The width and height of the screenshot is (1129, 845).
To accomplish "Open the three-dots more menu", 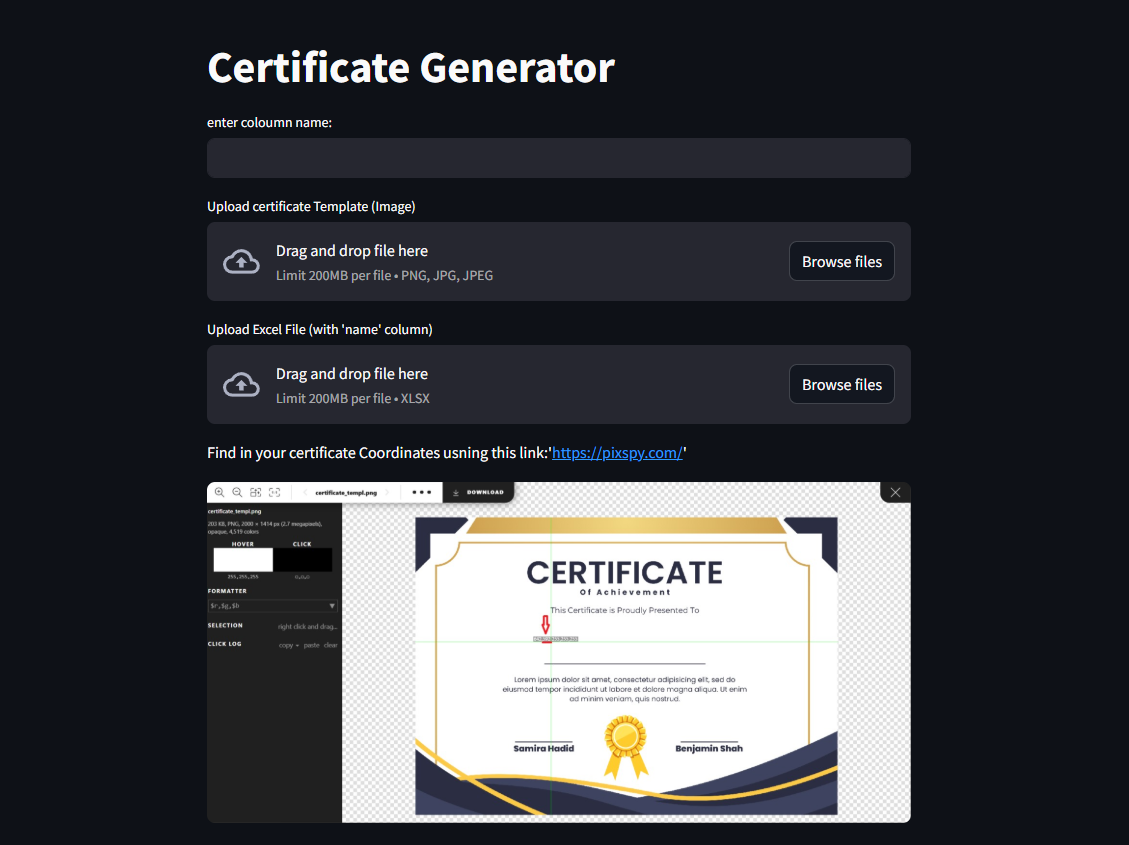I will tap(421, 492).
